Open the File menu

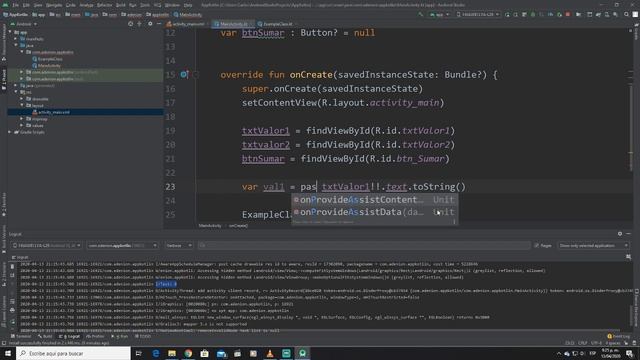(x=16, y=5)
